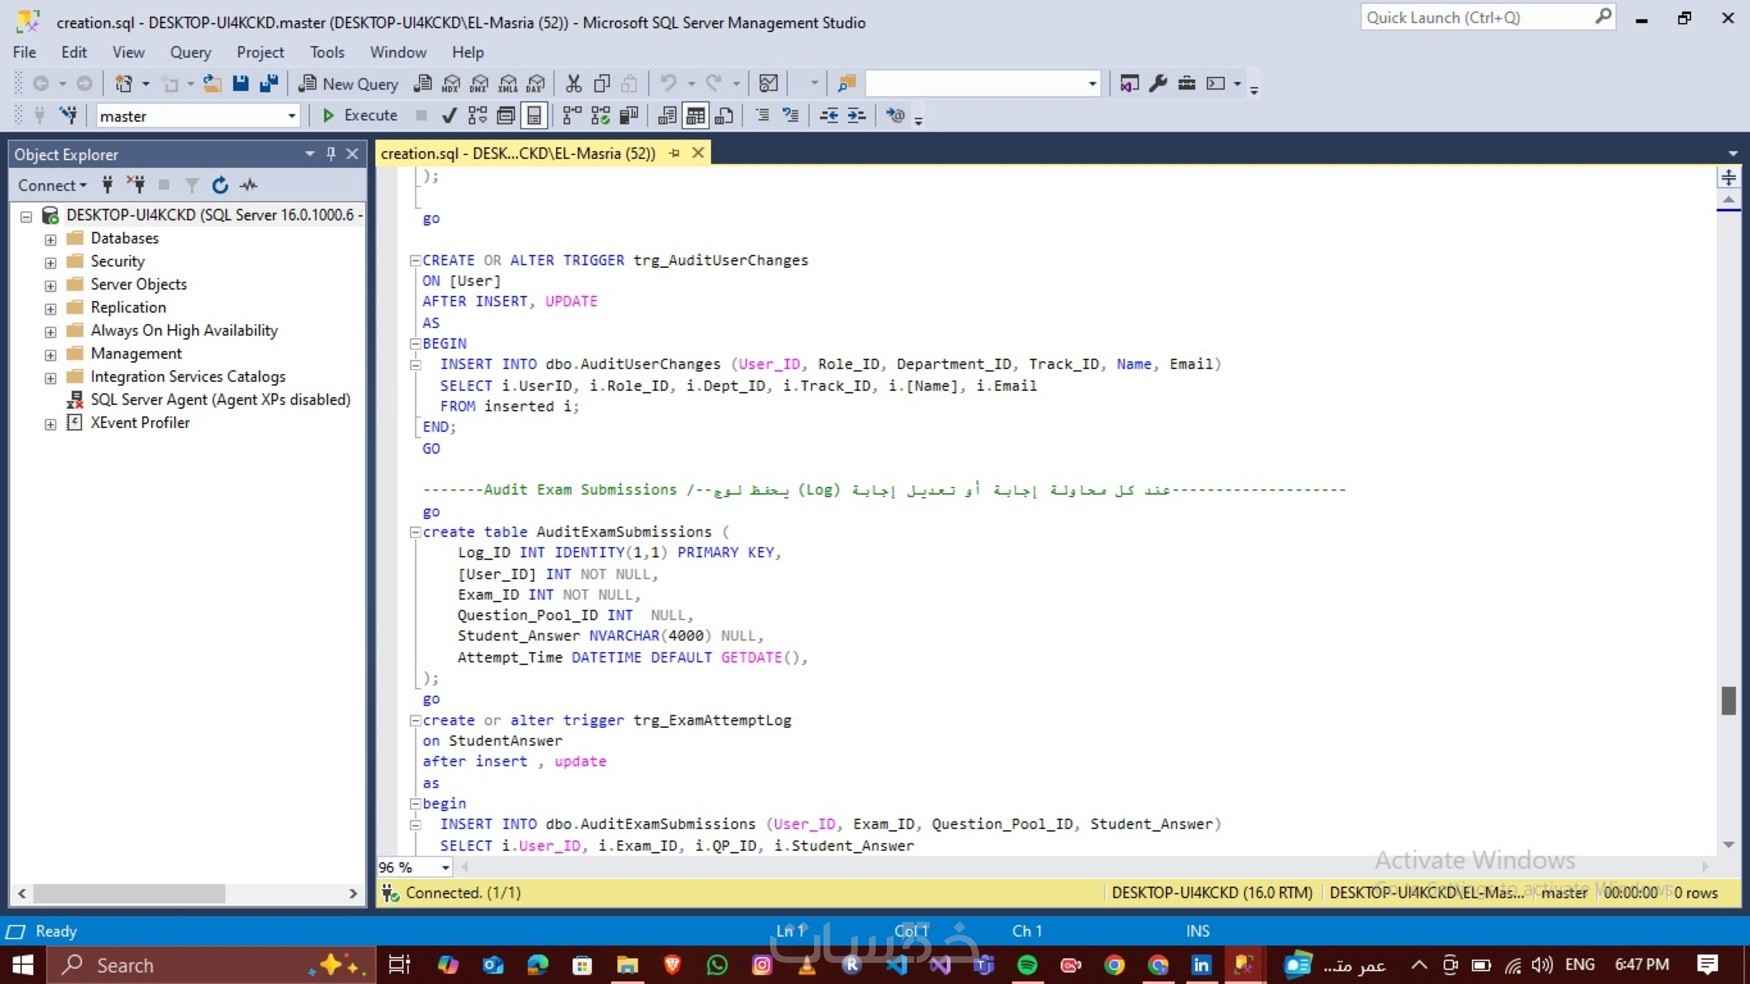The image size is (1750, 984).
Task: Open the 96 % zoom dropdown
Action: (445, 868)
